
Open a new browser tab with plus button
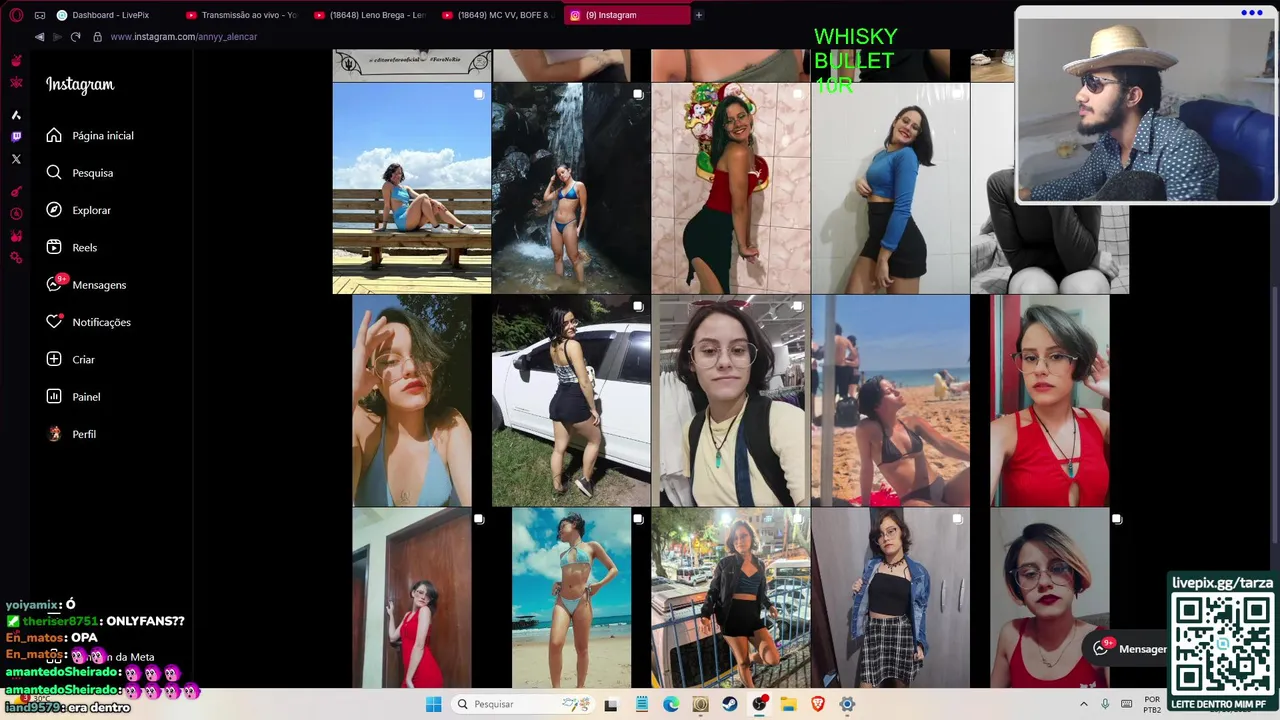coord(699,15)
